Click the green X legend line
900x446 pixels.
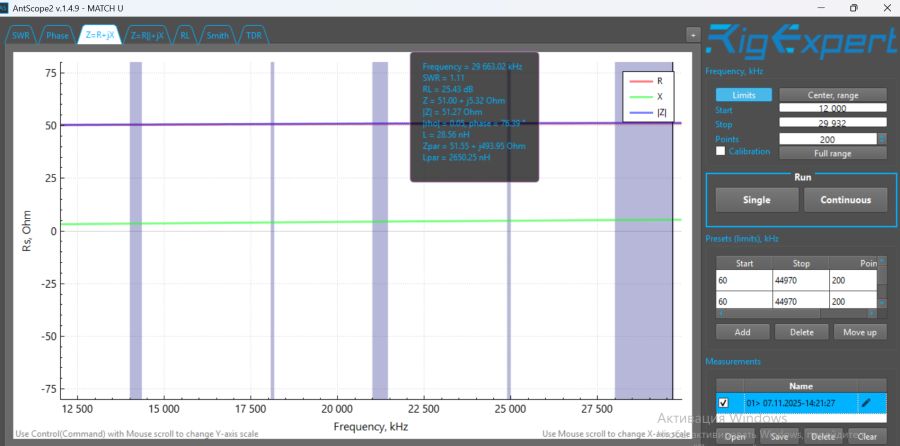click(640, 98)
